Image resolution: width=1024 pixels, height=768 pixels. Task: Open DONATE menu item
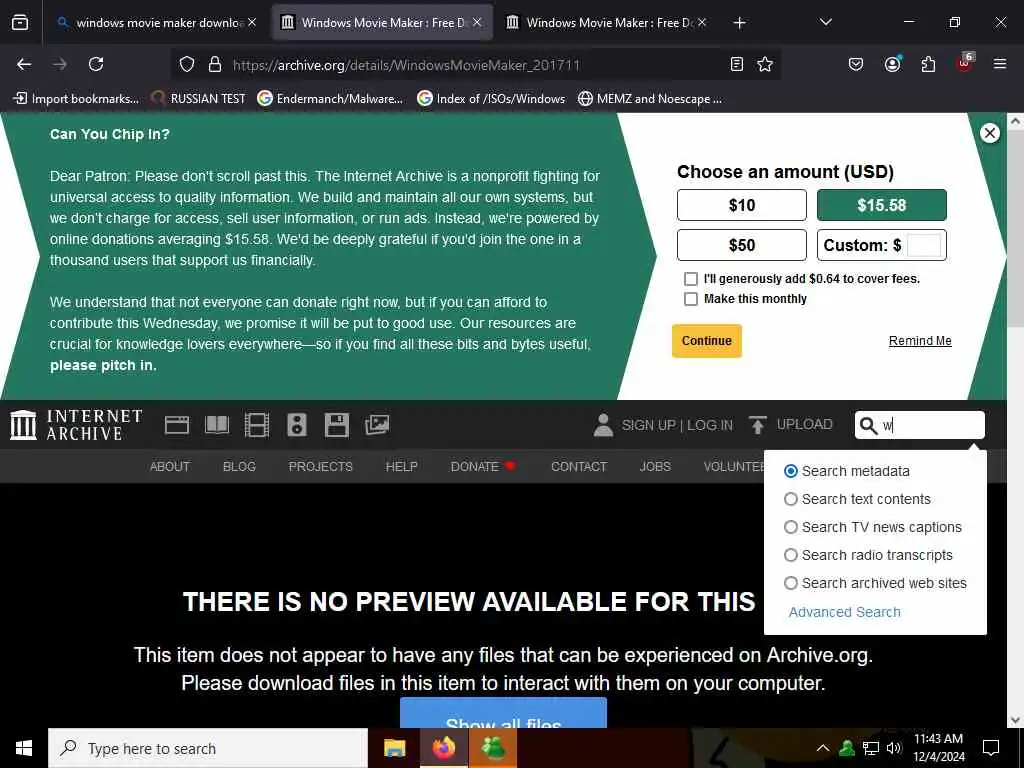pos(483,467)
